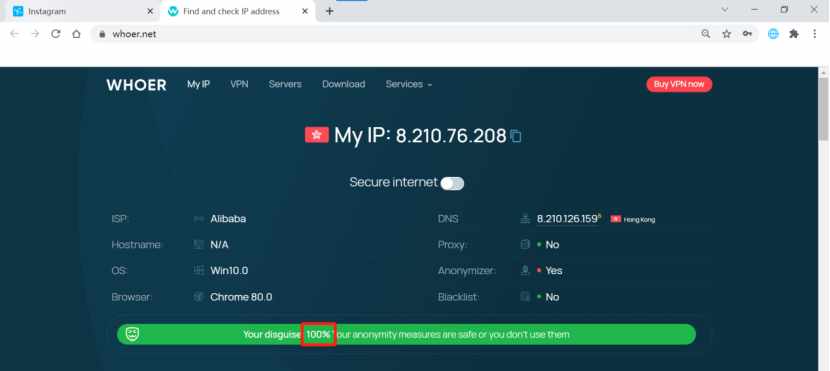
Task: Click the Chrome 80.0 browser value
Action: (x=241, y=297)
